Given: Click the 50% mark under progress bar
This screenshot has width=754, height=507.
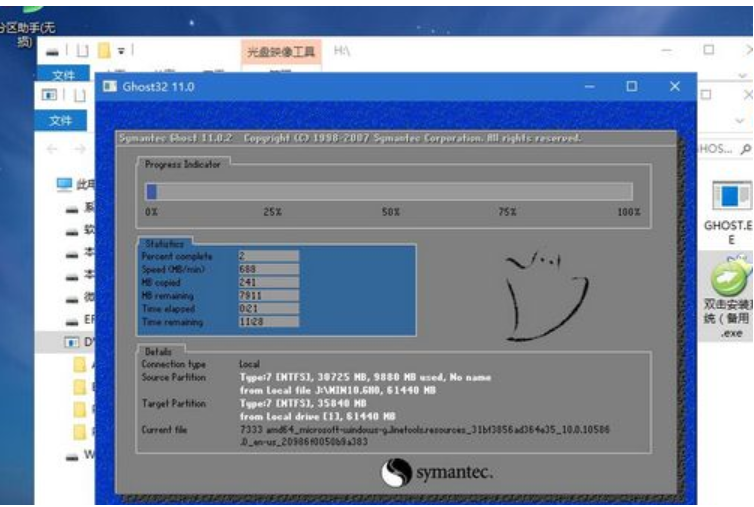Looking at the screenshot, I should point(390,212).
